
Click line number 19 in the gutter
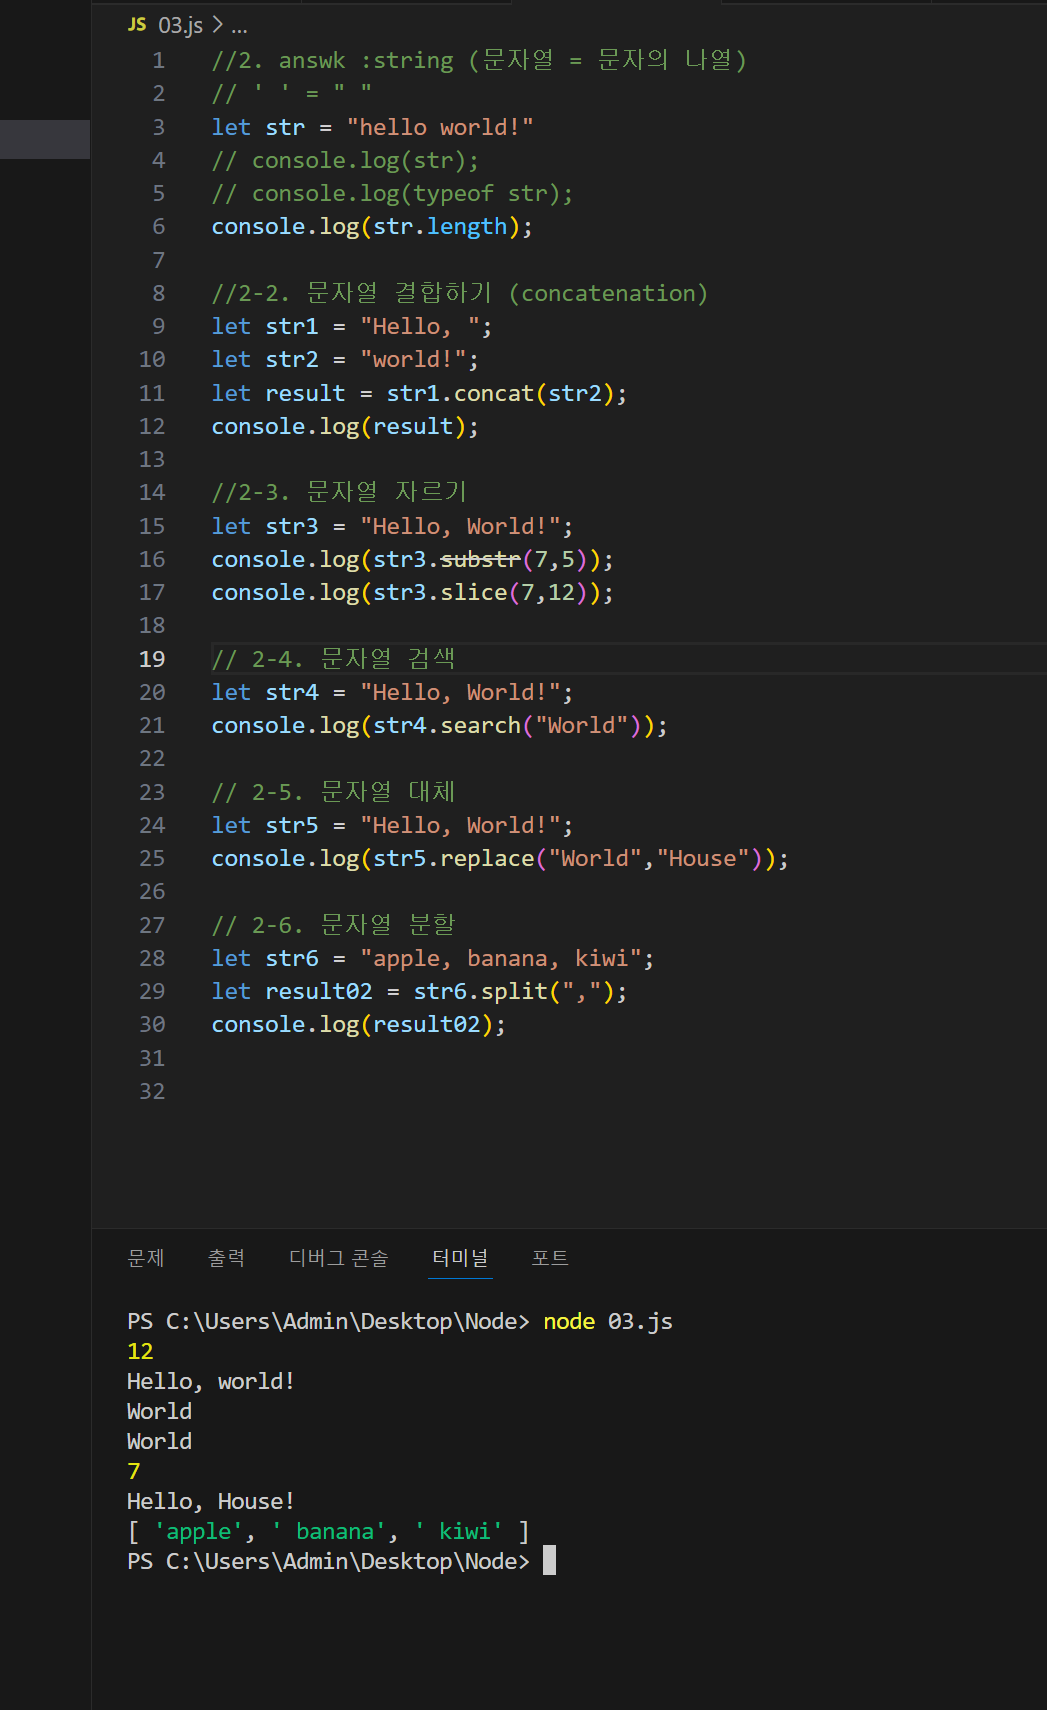[152, 659]
